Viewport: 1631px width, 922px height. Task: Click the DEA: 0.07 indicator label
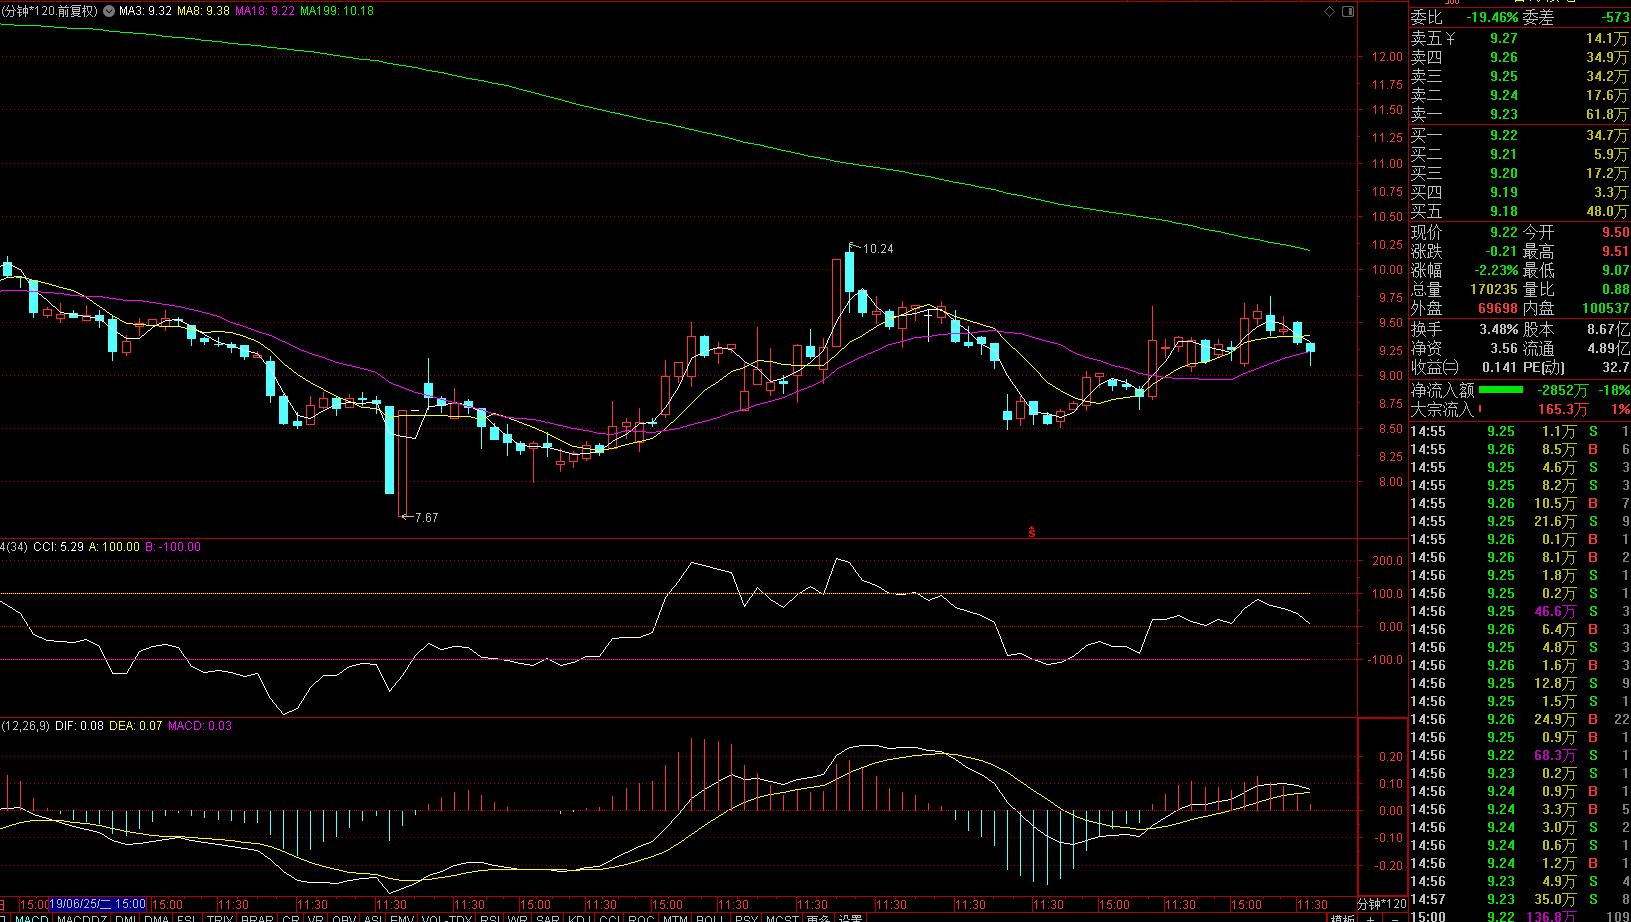coord(135,726)
